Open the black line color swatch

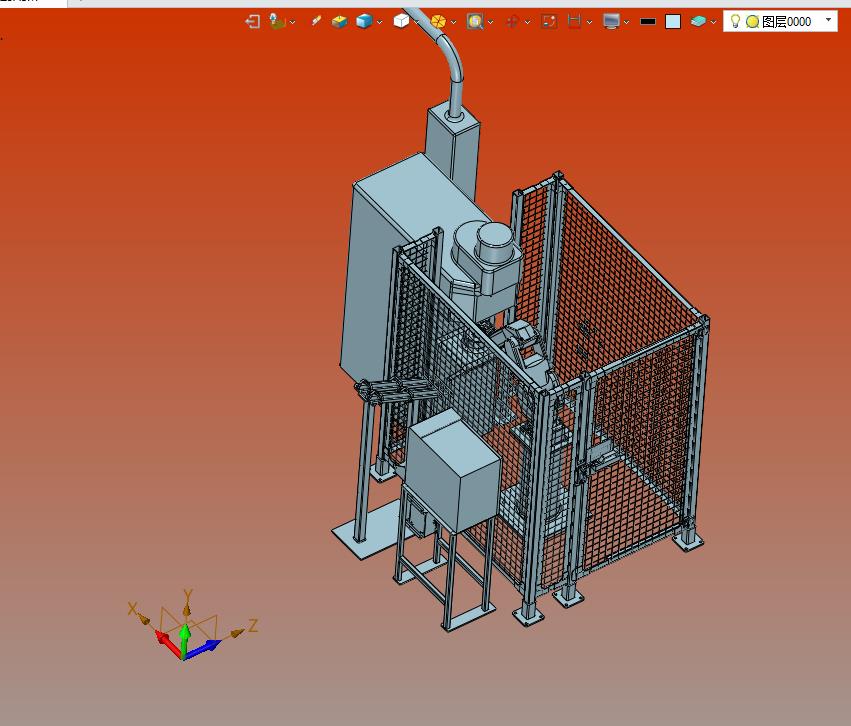click(x=648, y=21)
